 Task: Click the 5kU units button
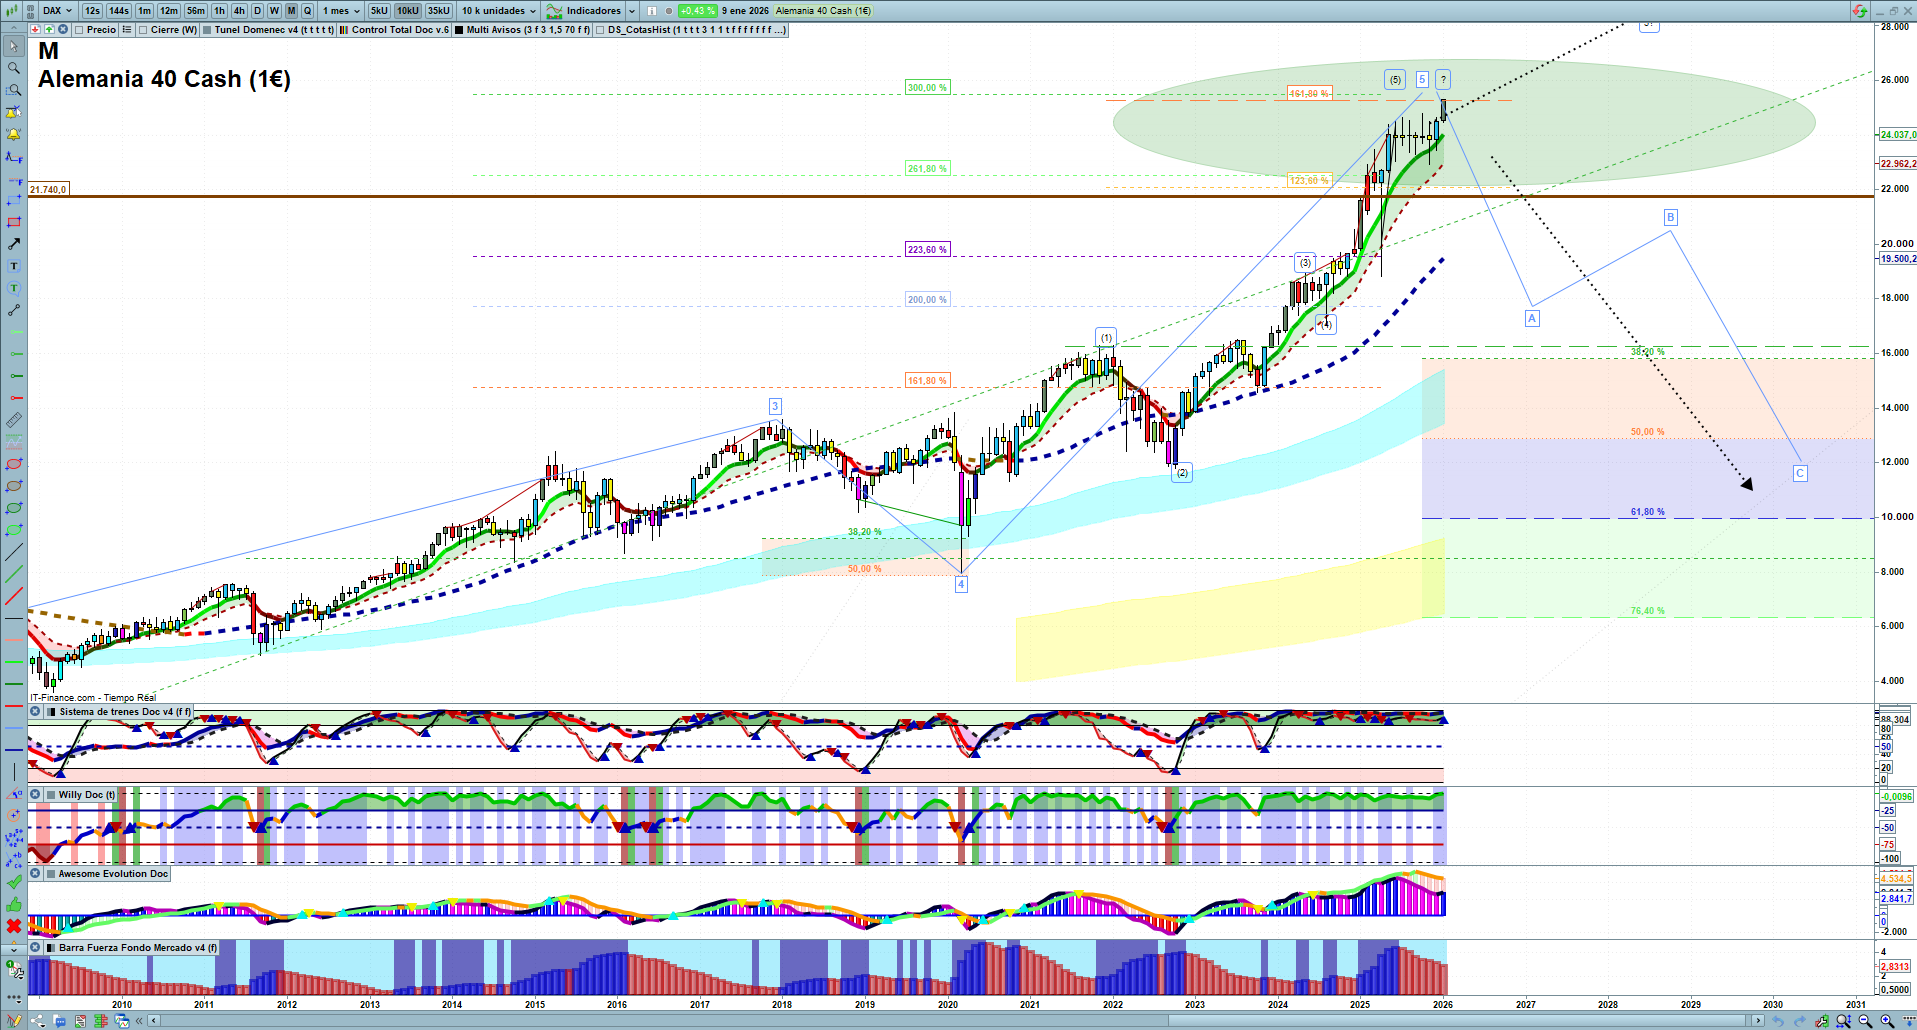[x=379, y=11]
